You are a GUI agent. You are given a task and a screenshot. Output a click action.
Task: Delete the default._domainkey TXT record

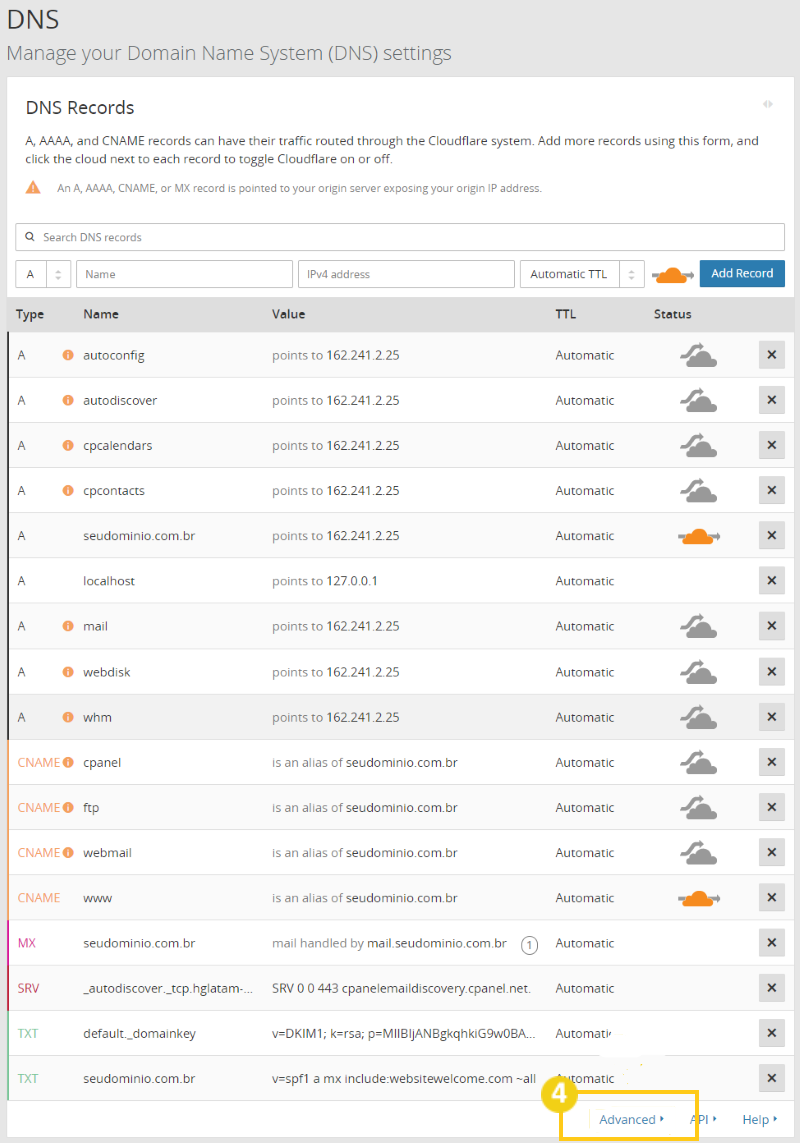tap(772, 1033)
